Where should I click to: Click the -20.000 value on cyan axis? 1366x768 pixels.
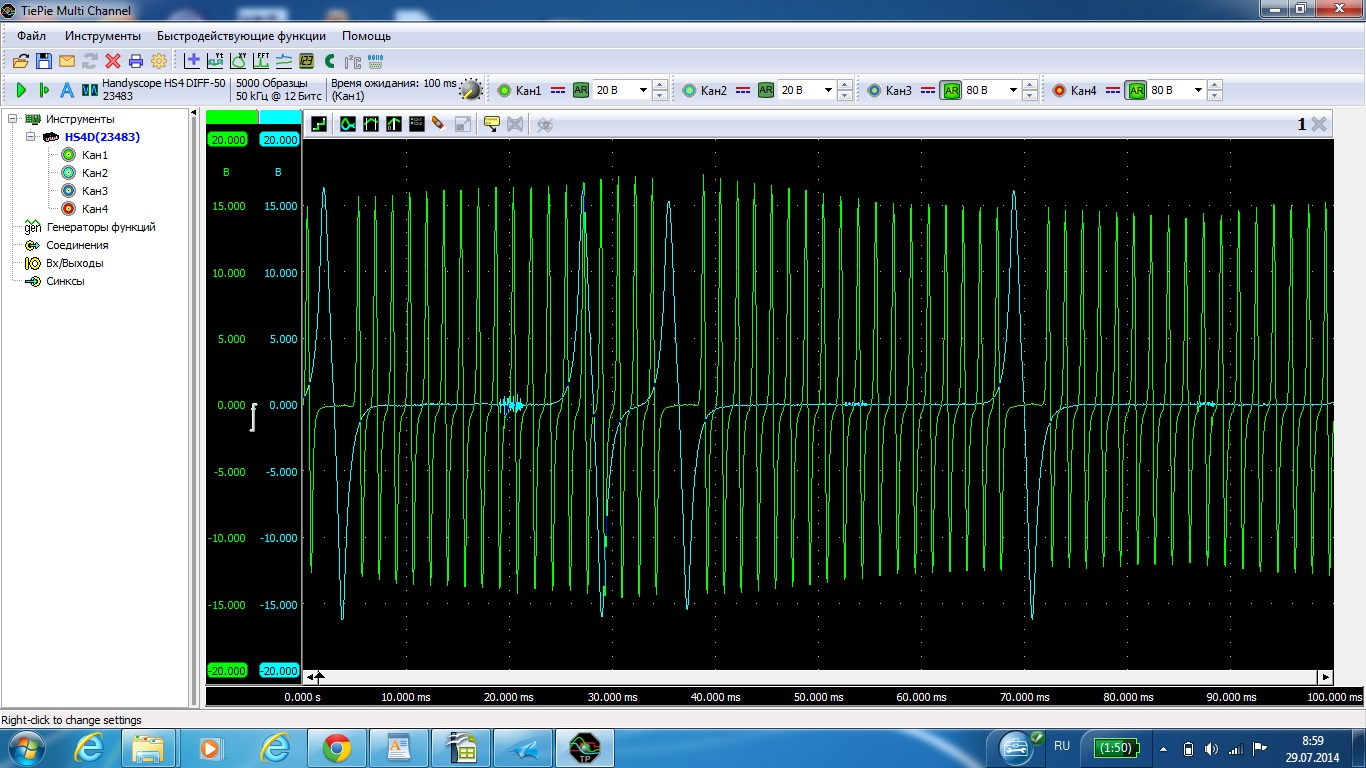pyautogui.click(x=279, y=671)
